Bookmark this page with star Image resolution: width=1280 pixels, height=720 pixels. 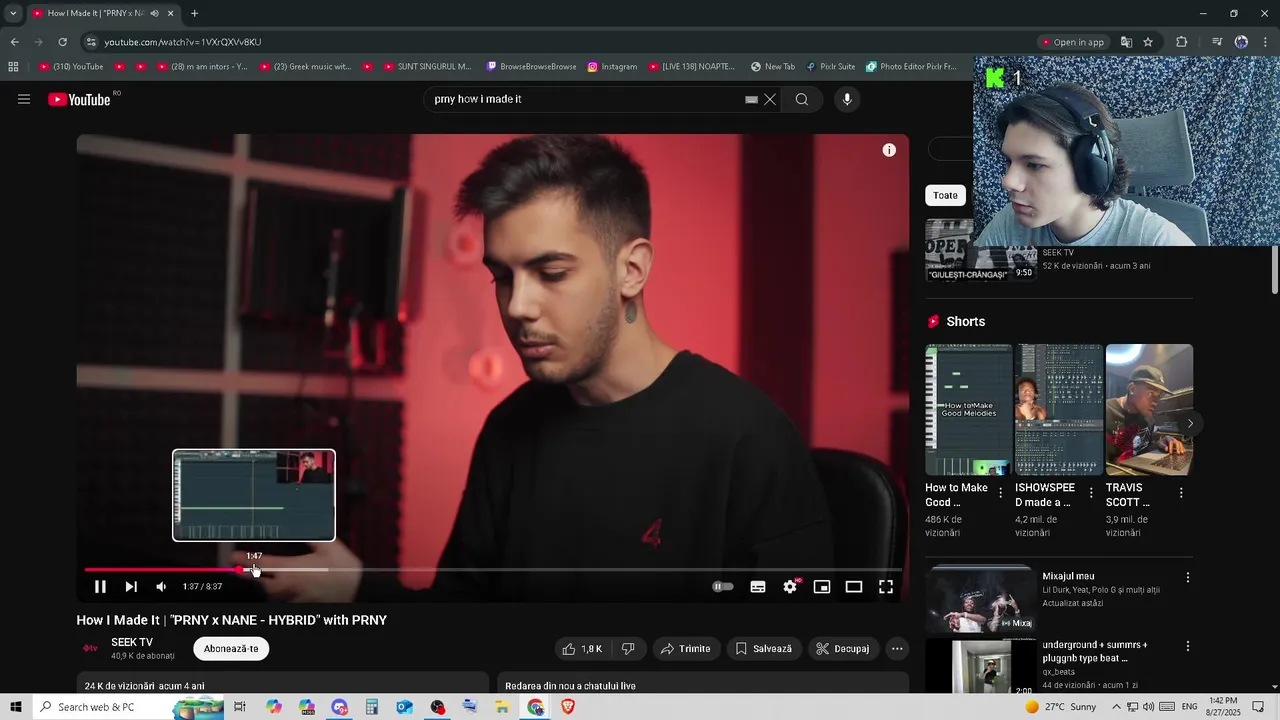click(1148, 42)
